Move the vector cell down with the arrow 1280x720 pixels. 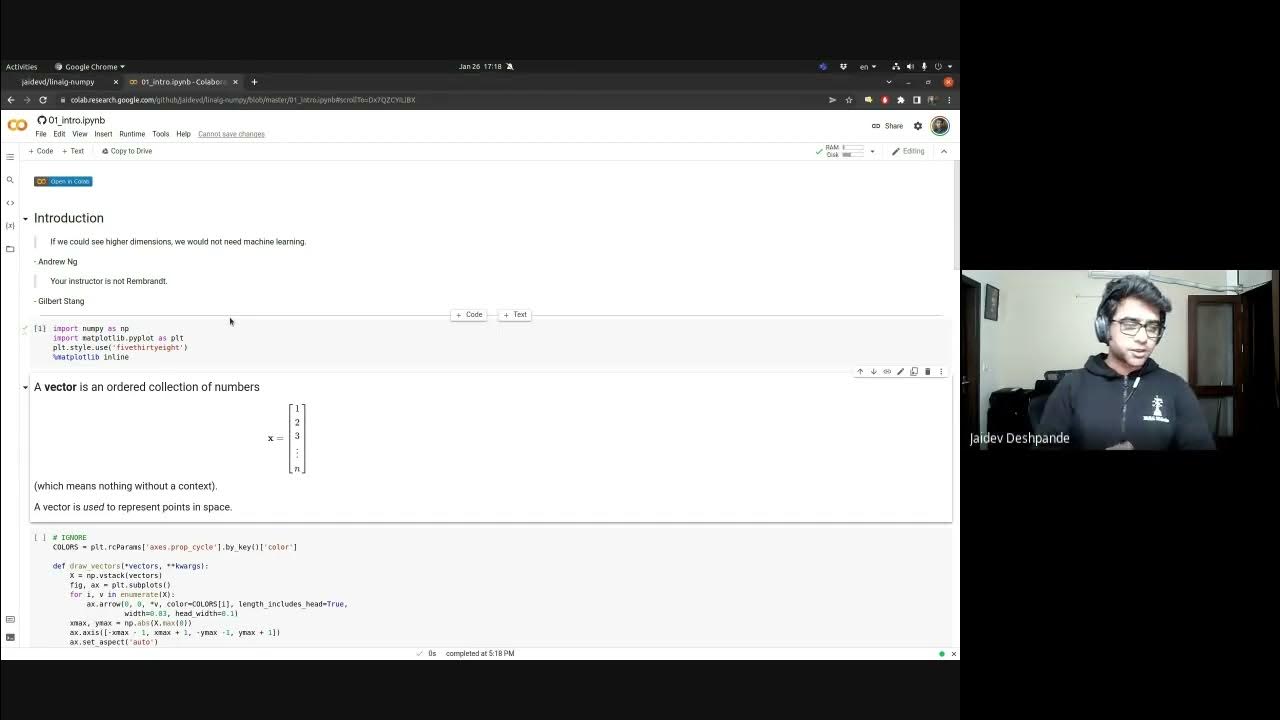[873, 372]
